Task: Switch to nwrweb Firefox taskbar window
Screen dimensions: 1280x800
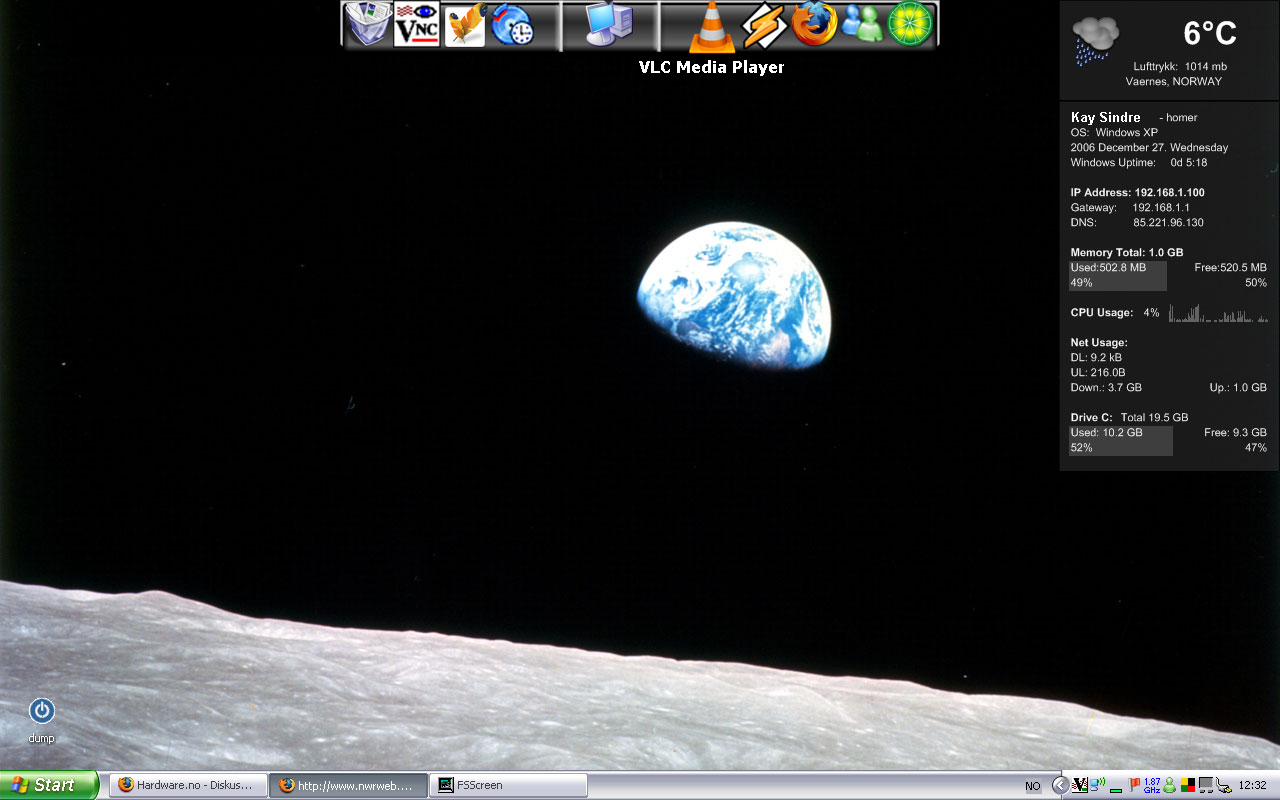Action: point(348,785)
